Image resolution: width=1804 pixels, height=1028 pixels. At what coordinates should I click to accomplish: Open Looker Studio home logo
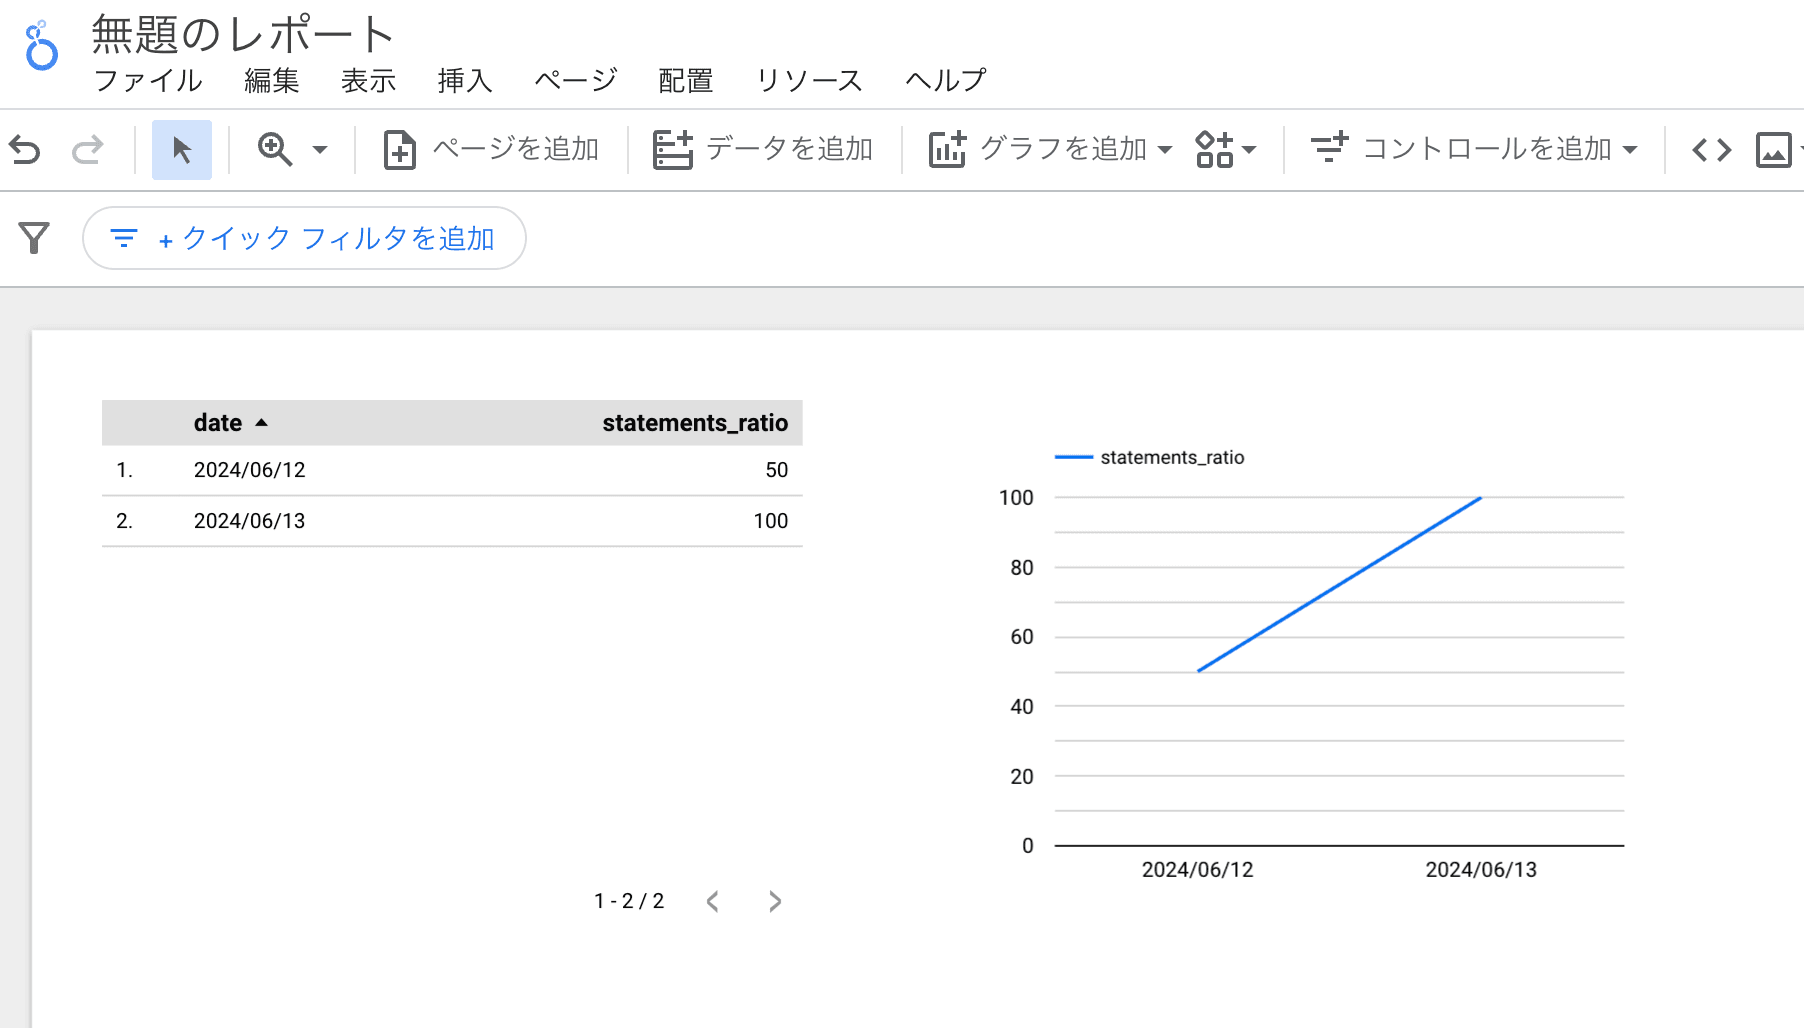(x=41, y=47)
